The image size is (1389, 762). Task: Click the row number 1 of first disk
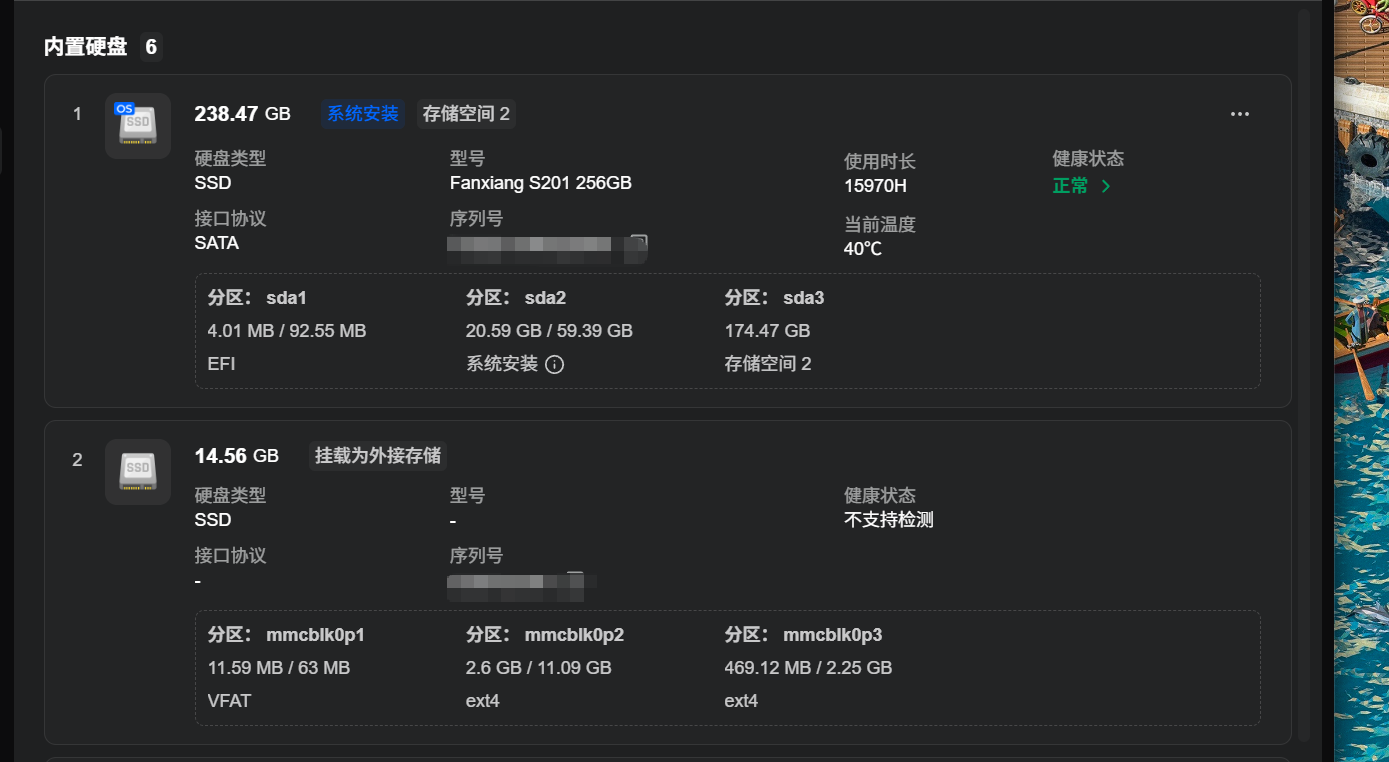coord(77,114)
